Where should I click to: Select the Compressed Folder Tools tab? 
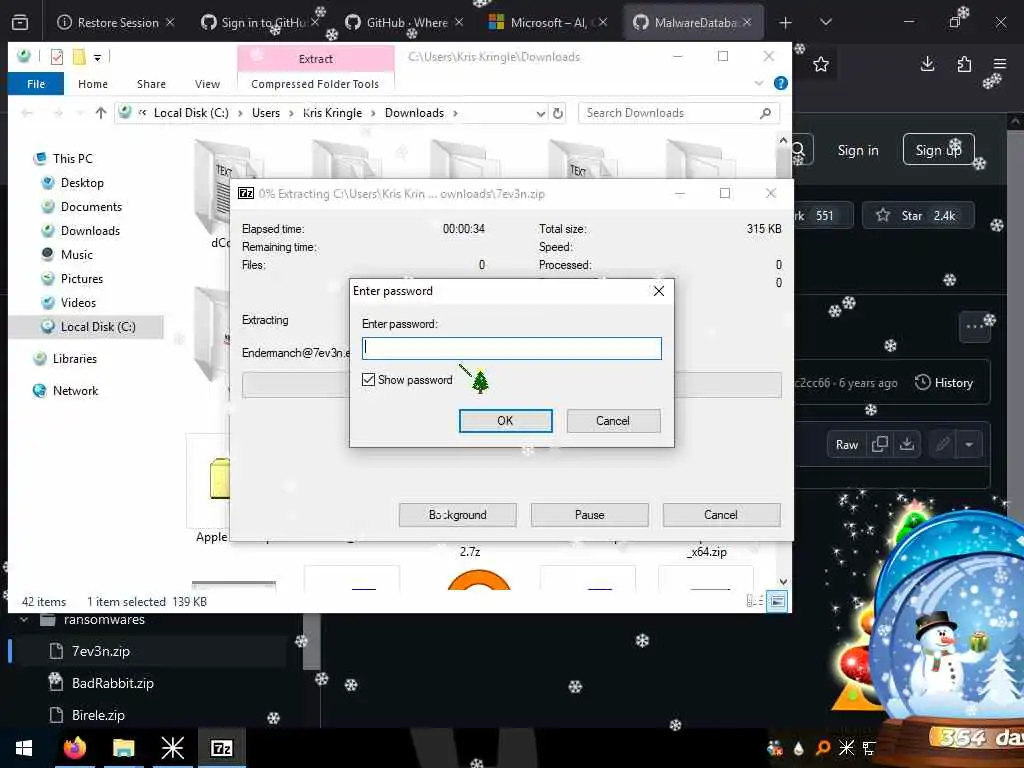click(315, 84)
